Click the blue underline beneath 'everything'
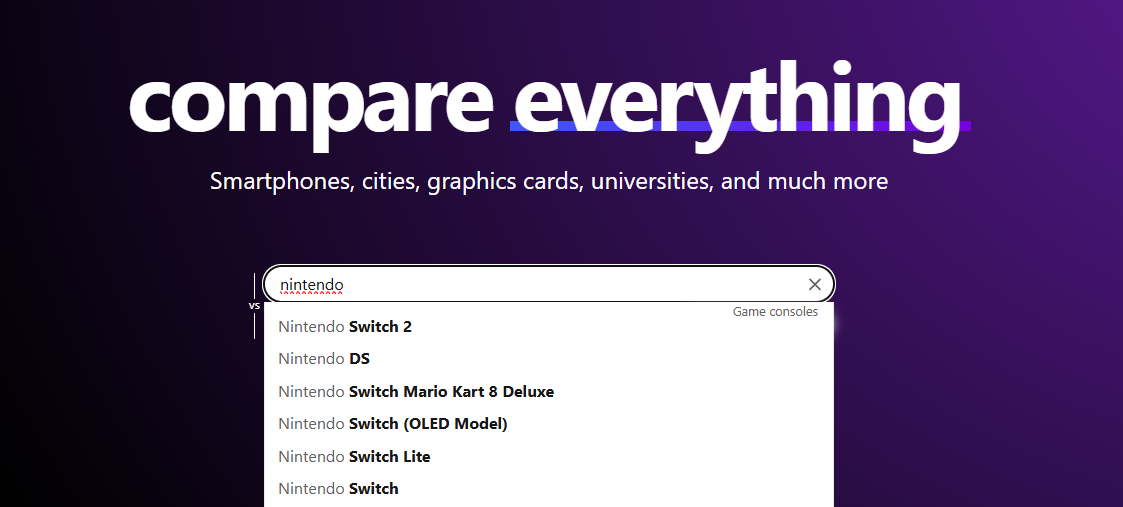Screen dimensions: 1123x507 coord(740,127)
